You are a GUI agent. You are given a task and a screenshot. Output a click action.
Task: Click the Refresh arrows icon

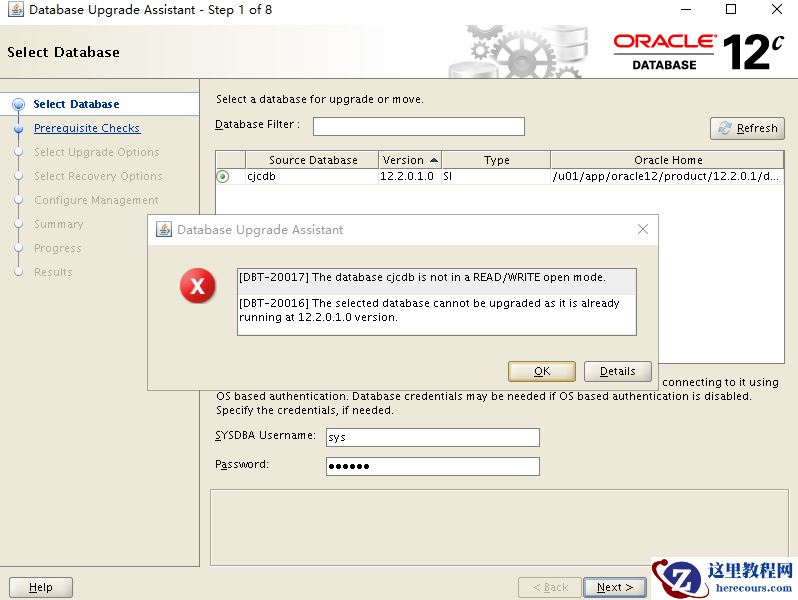point(724,128)
